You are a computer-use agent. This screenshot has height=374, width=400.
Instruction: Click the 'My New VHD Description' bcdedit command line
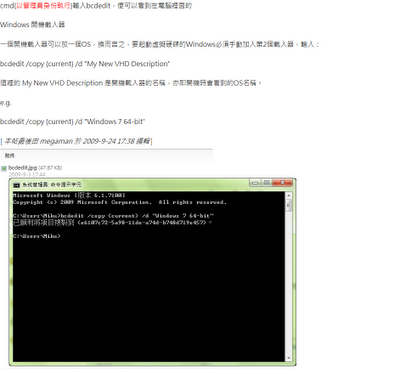[85, 64]
